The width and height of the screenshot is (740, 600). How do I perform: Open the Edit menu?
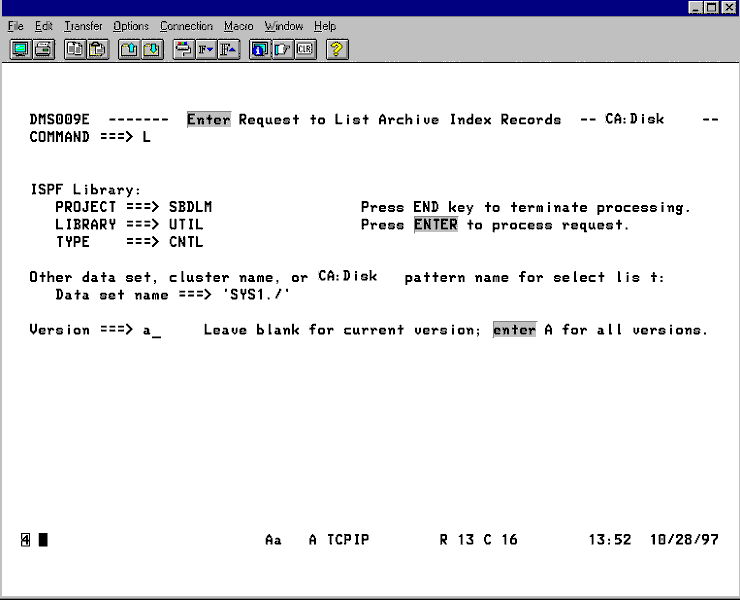click(43, 26)
